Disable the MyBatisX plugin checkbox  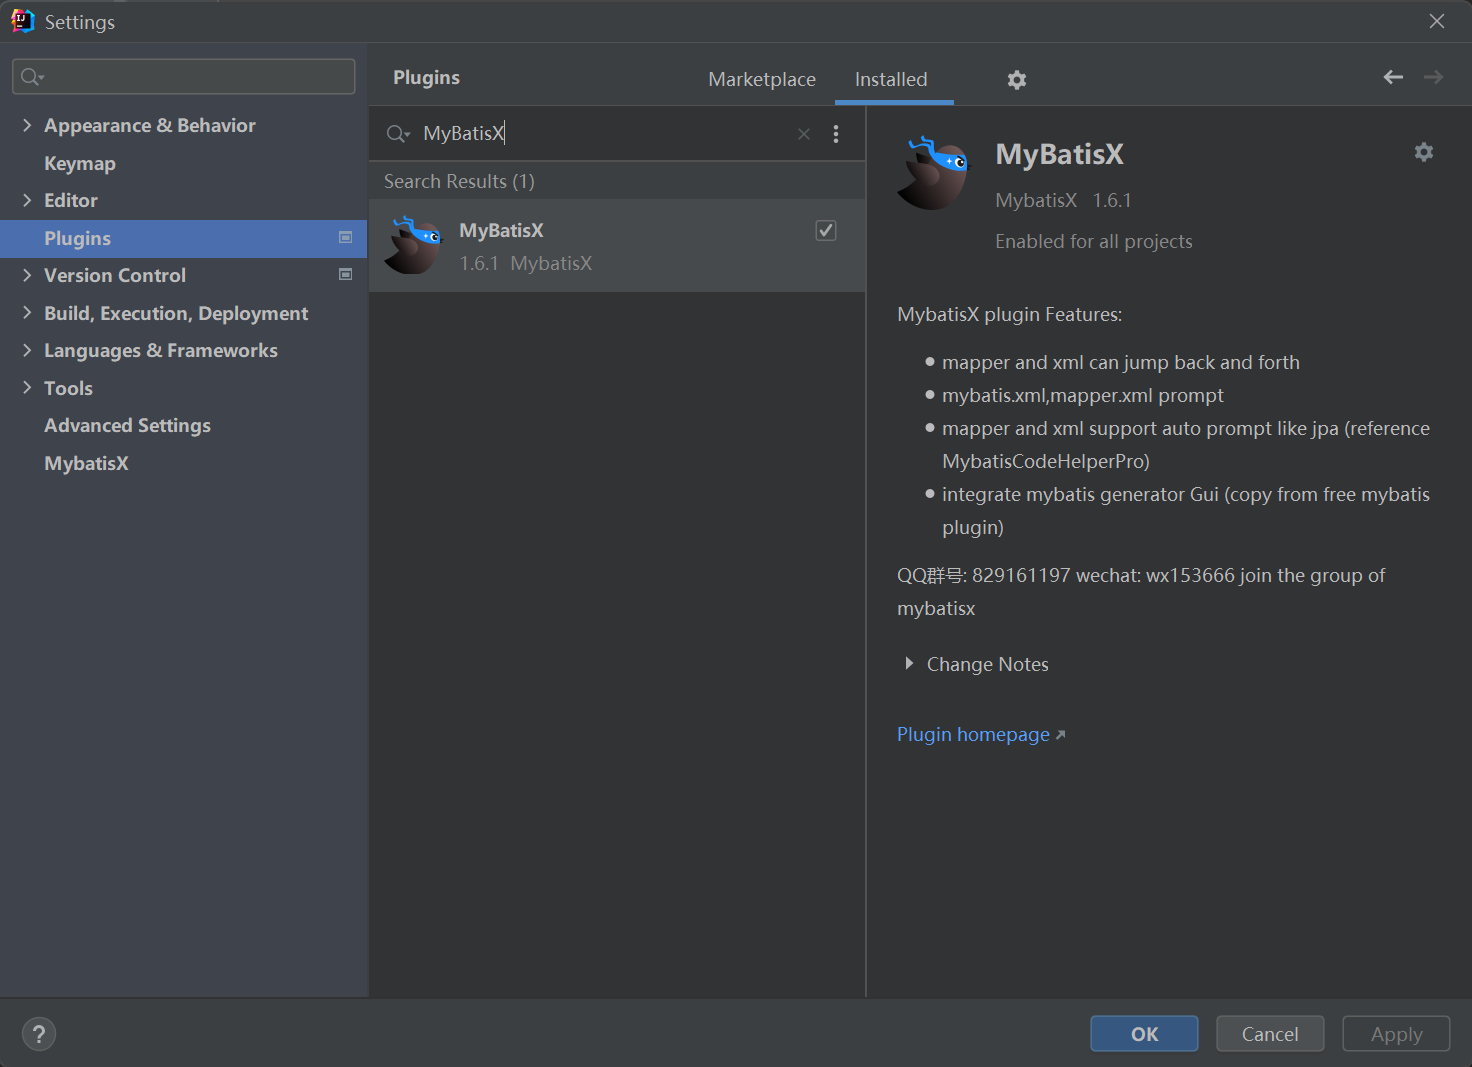(x=826, y=231)
